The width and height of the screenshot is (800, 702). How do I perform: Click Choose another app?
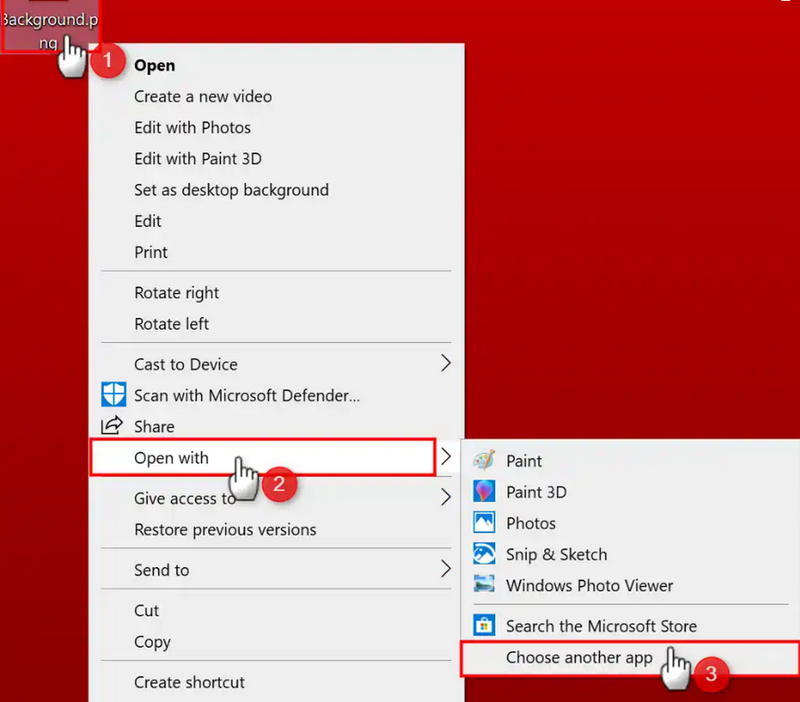coord(631,658)
